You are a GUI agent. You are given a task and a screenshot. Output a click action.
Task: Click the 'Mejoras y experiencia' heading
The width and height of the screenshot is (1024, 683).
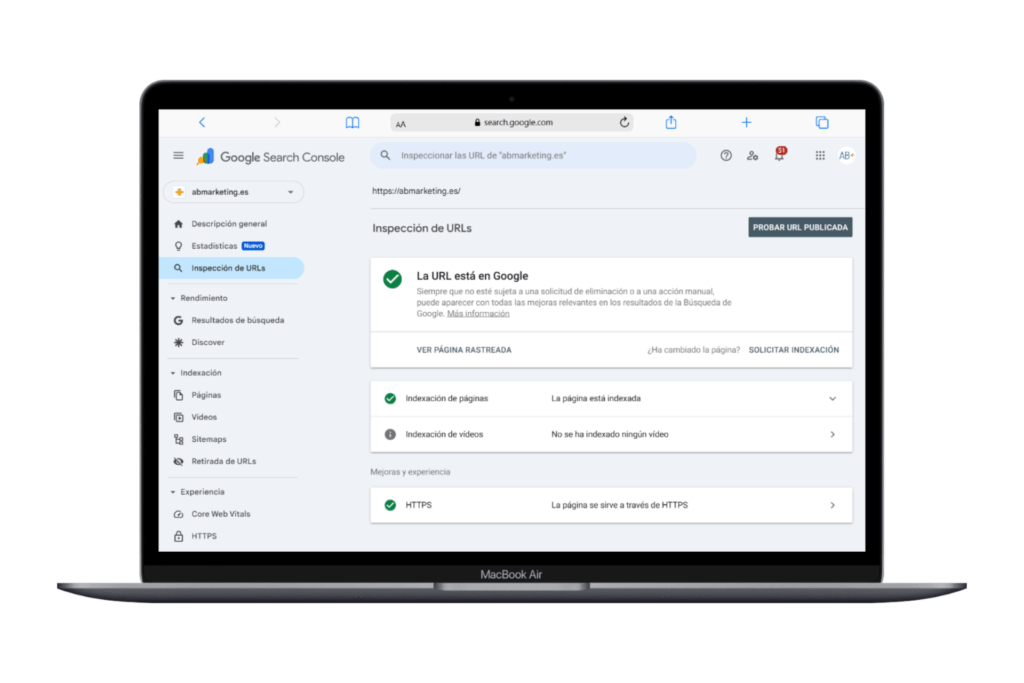[410, 472]
